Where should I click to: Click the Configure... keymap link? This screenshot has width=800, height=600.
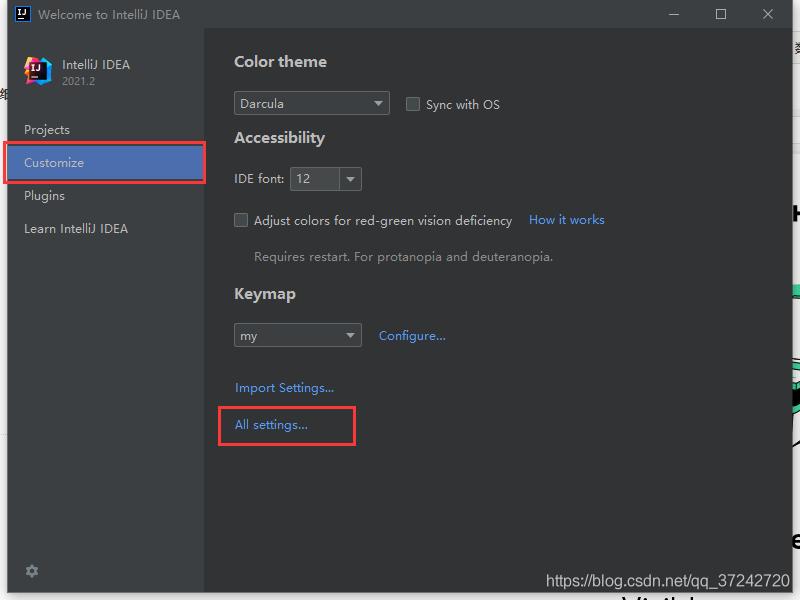coord(412,336)
